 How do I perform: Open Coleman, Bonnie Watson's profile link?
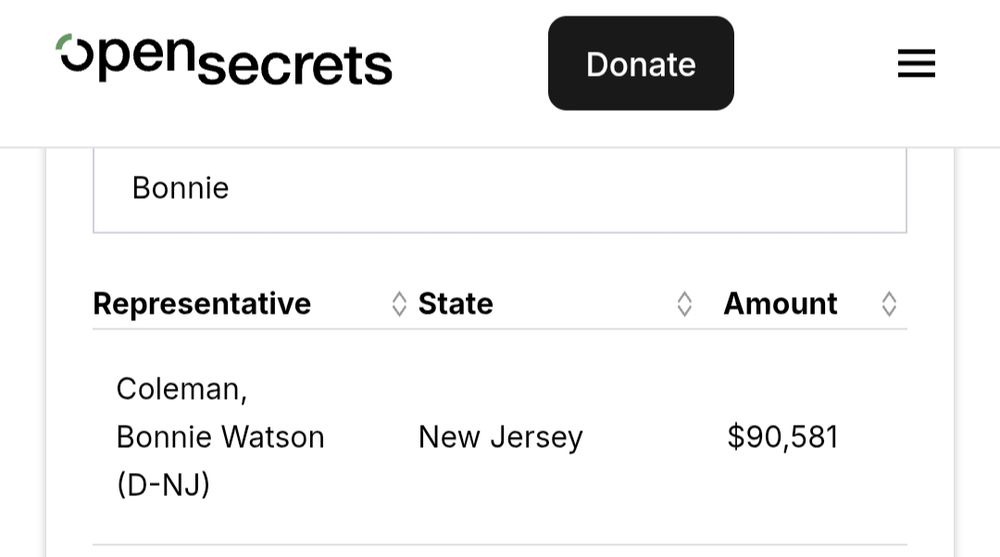[x=220, y=436]
